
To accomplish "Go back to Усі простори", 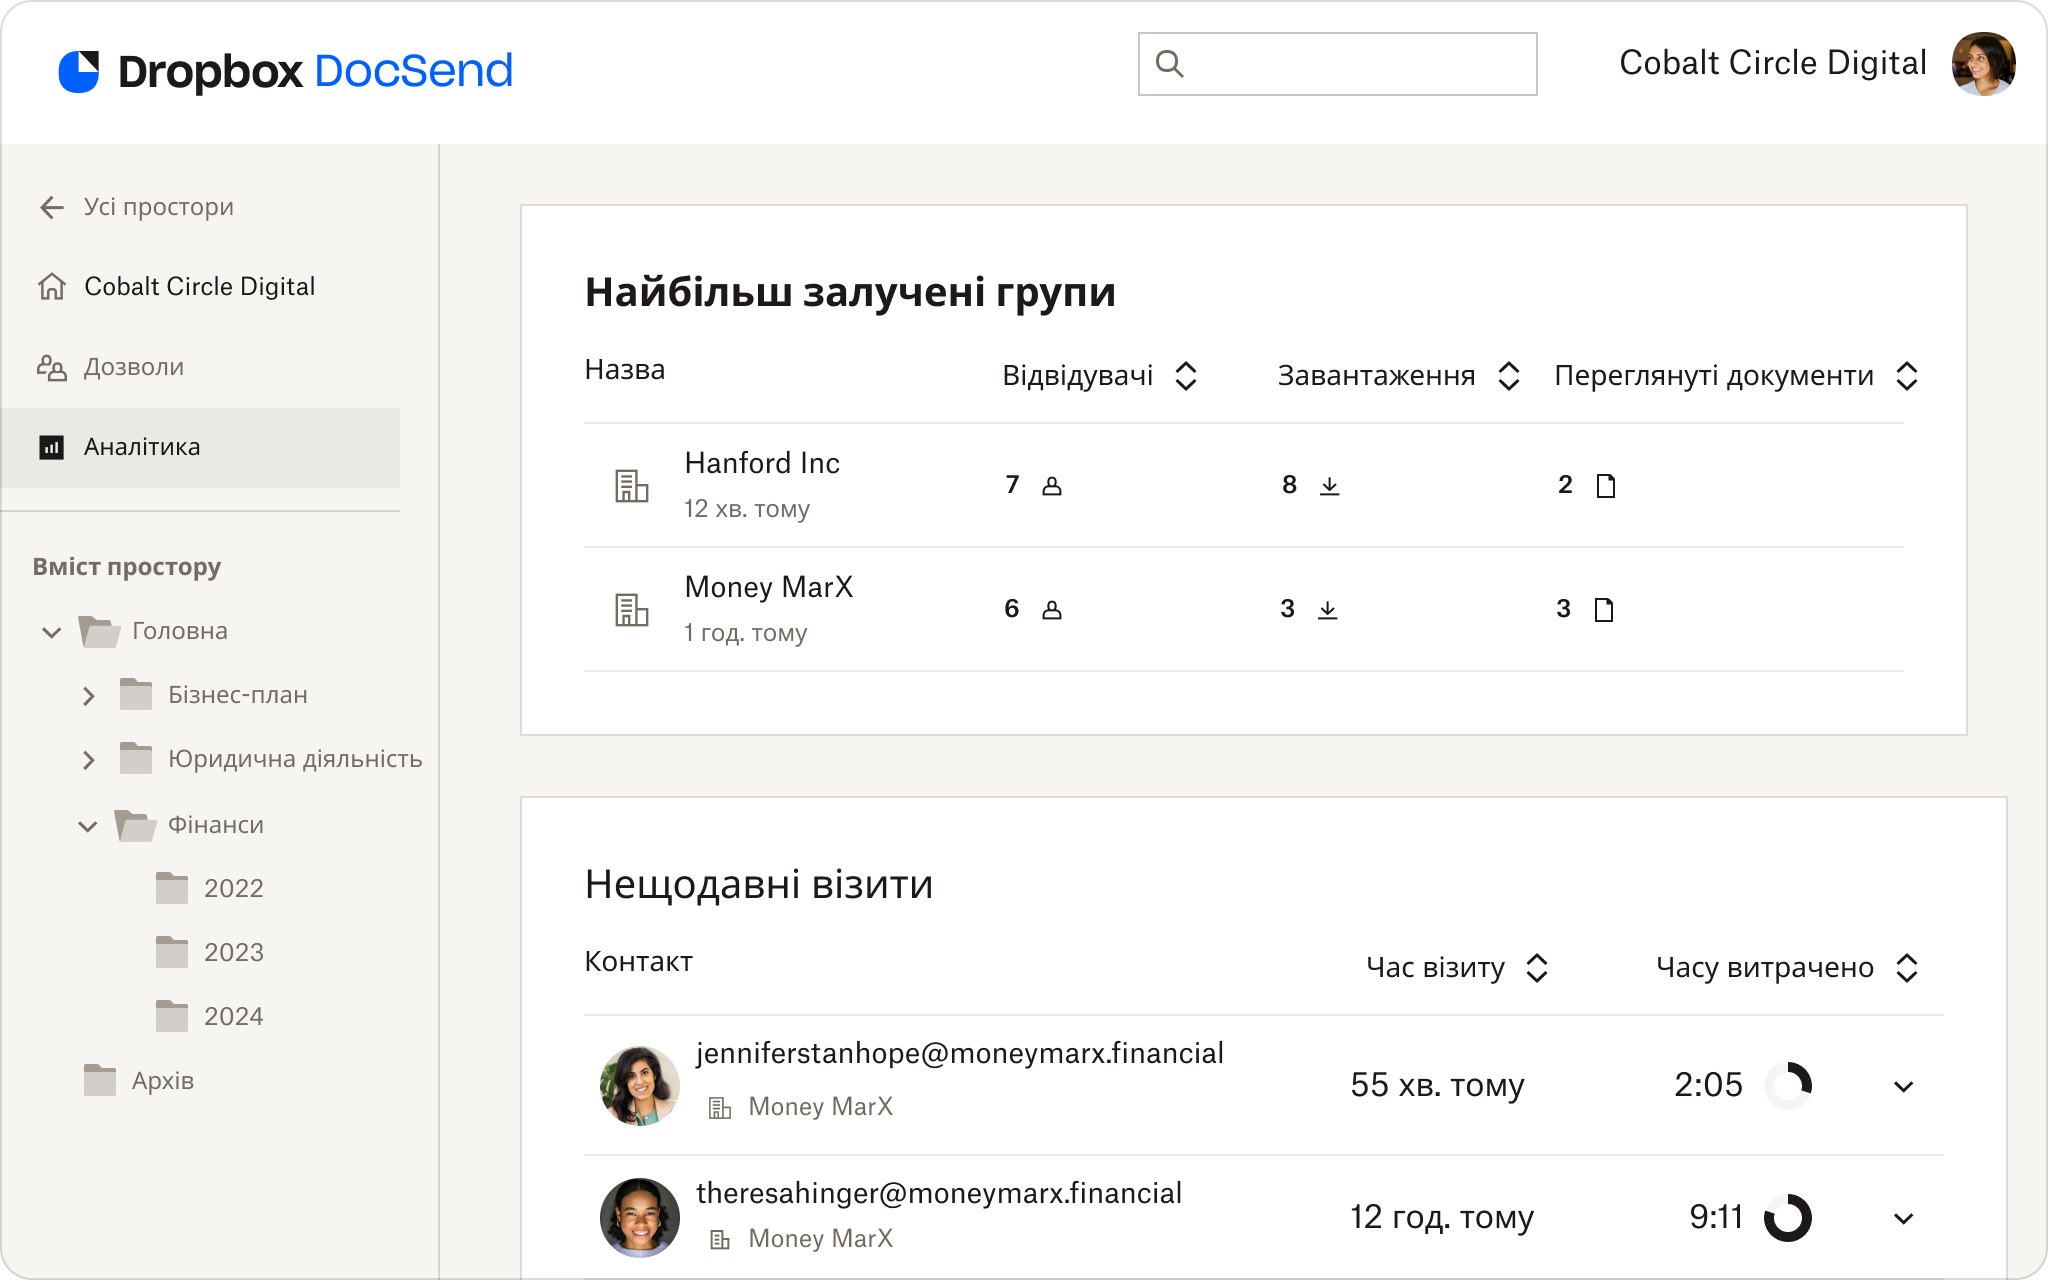I will pos(159,207).
